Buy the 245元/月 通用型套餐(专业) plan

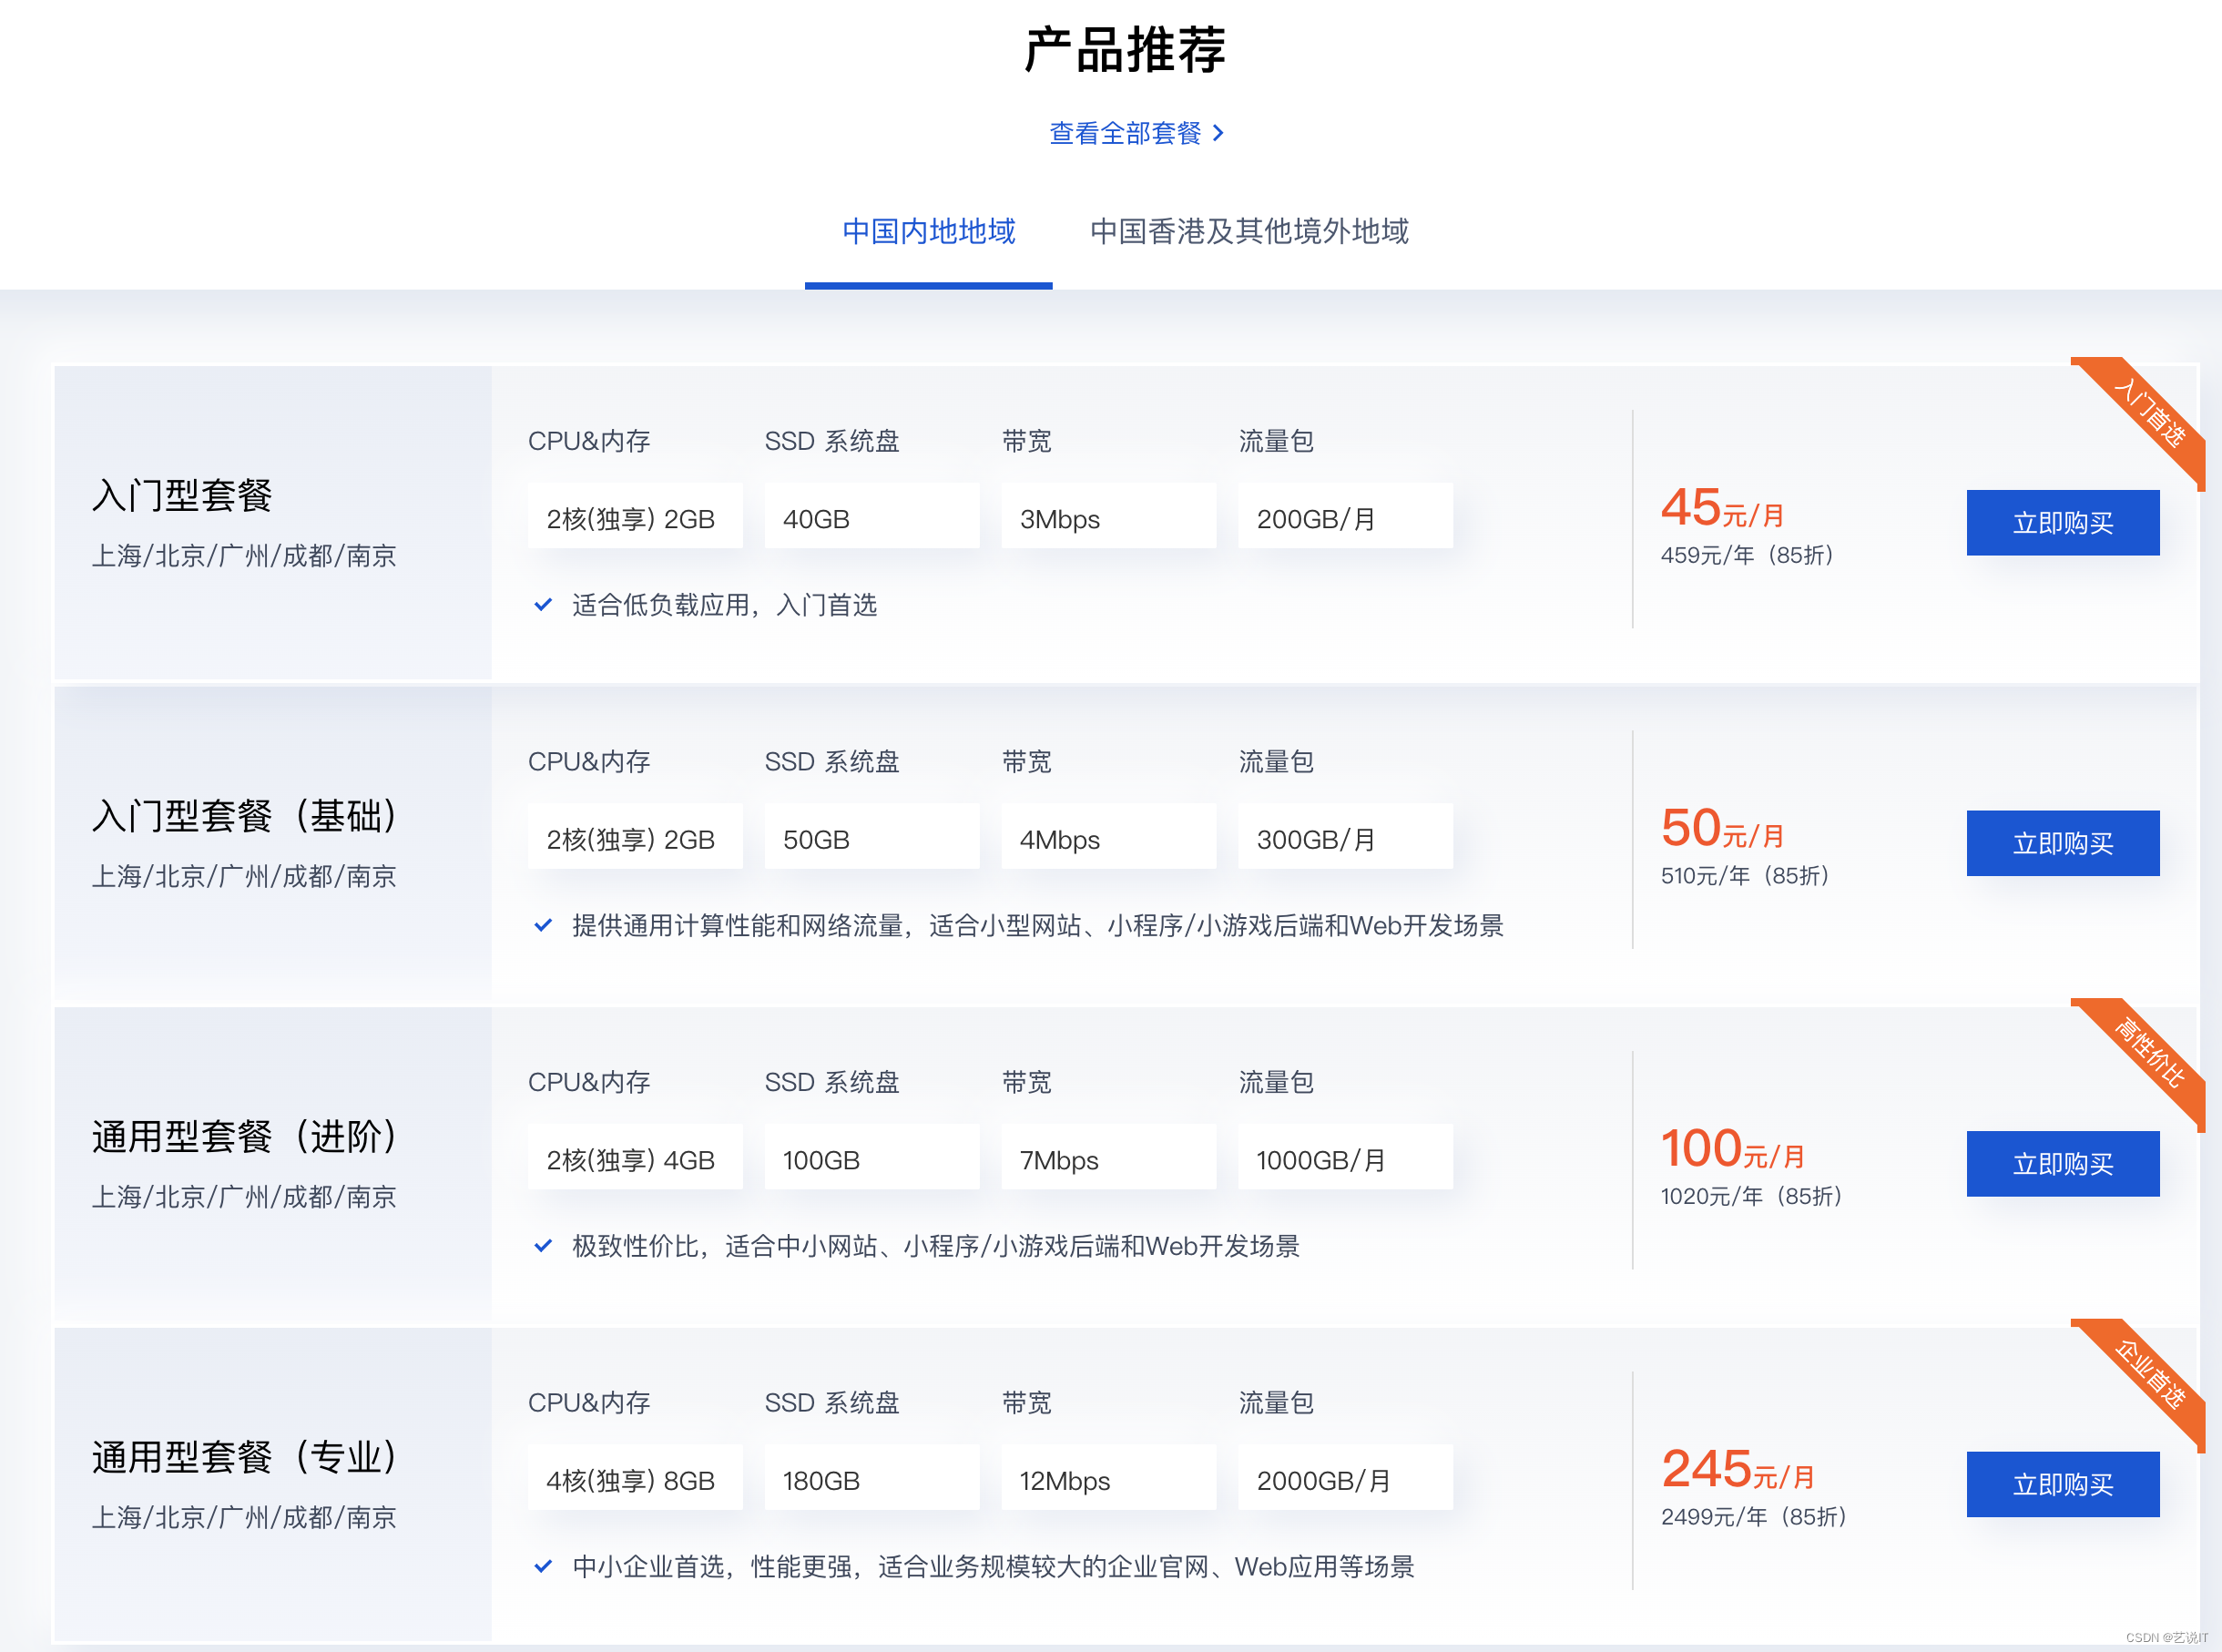click(2062, 1484)
